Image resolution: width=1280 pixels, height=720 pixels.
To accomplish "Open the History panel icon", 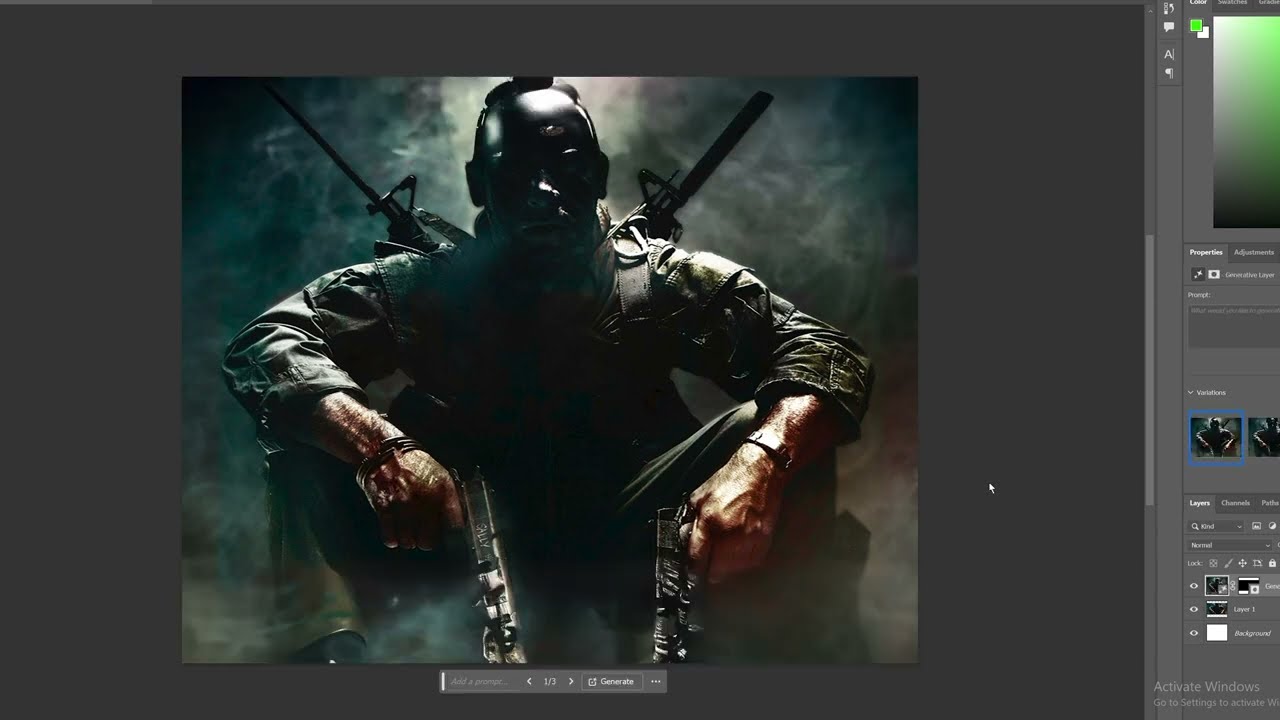I will click(x=1169, y=8).
